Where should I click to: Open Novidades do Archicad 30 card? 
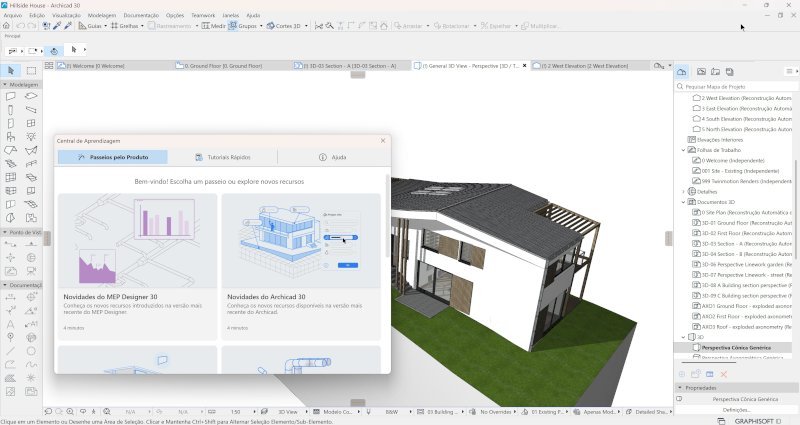(301, 266)
